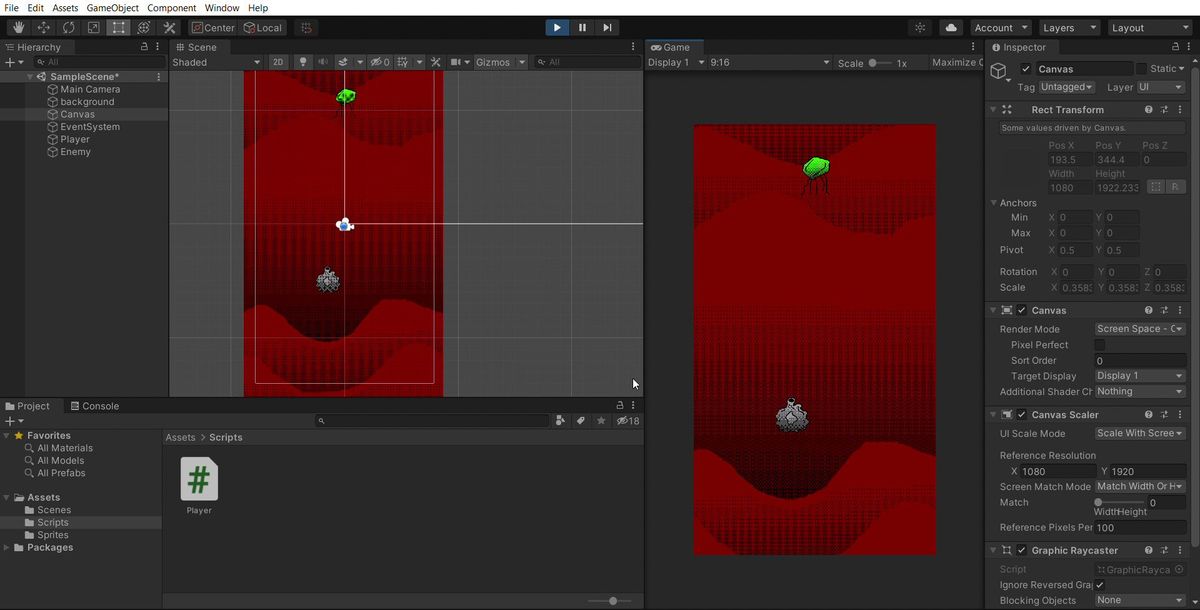1200x610 pixels.
Task: Select the Move tool
Action: coord(42,27)
